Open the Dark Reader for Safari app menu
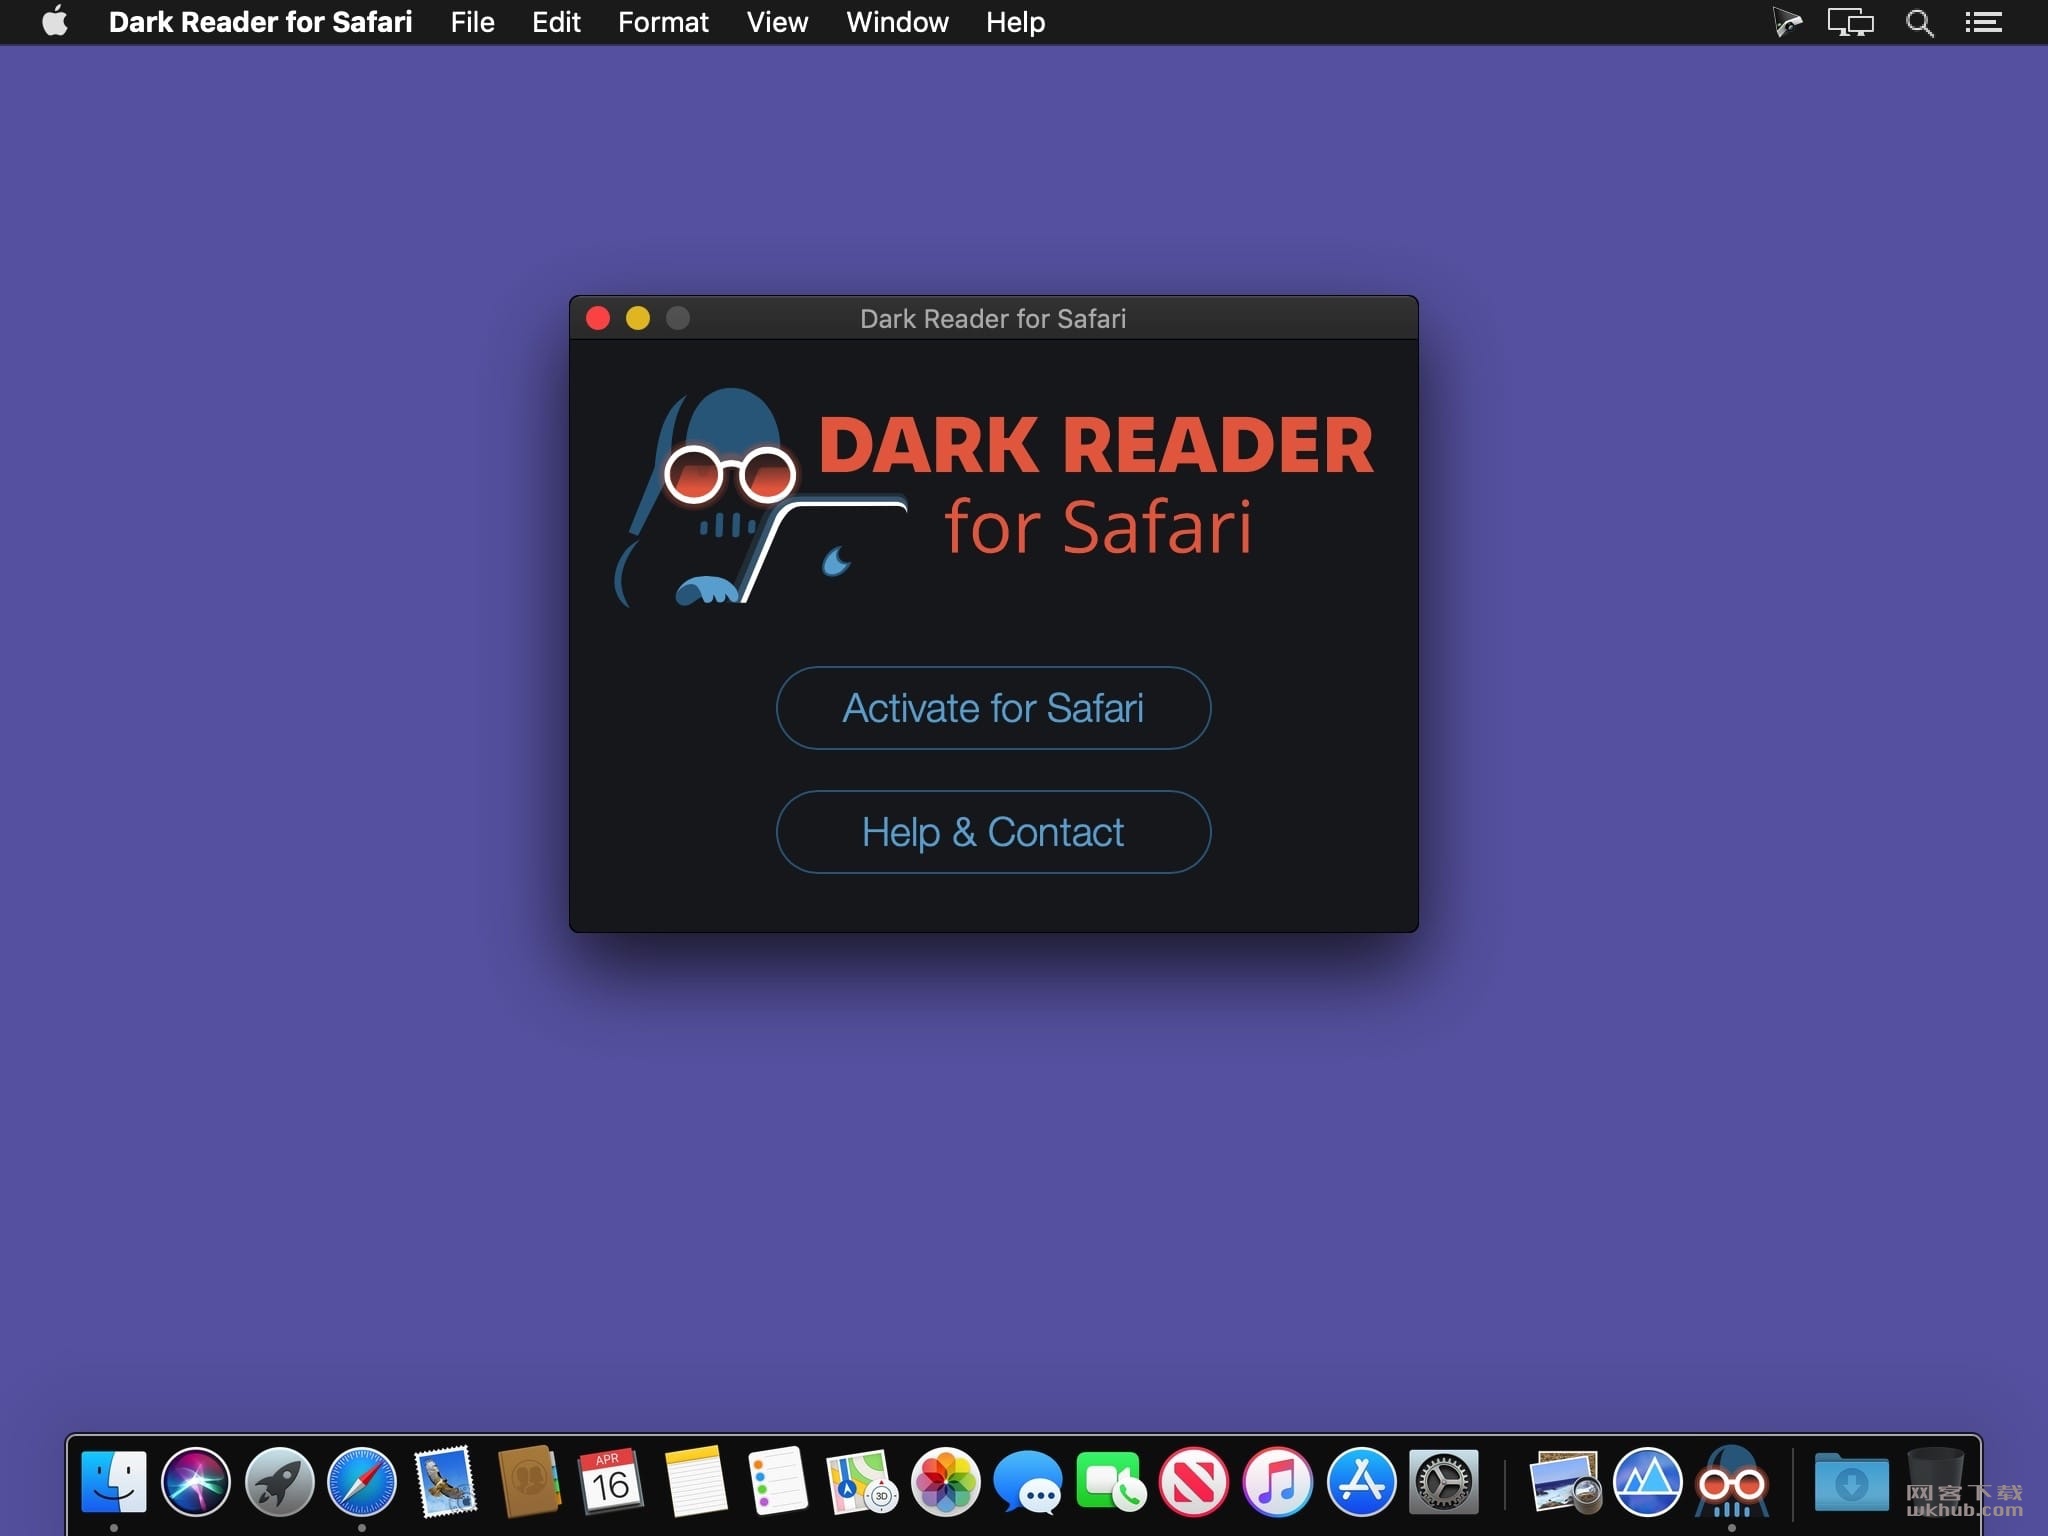Viewport: 2048px width, 1536px height. [x=260, y=22]
